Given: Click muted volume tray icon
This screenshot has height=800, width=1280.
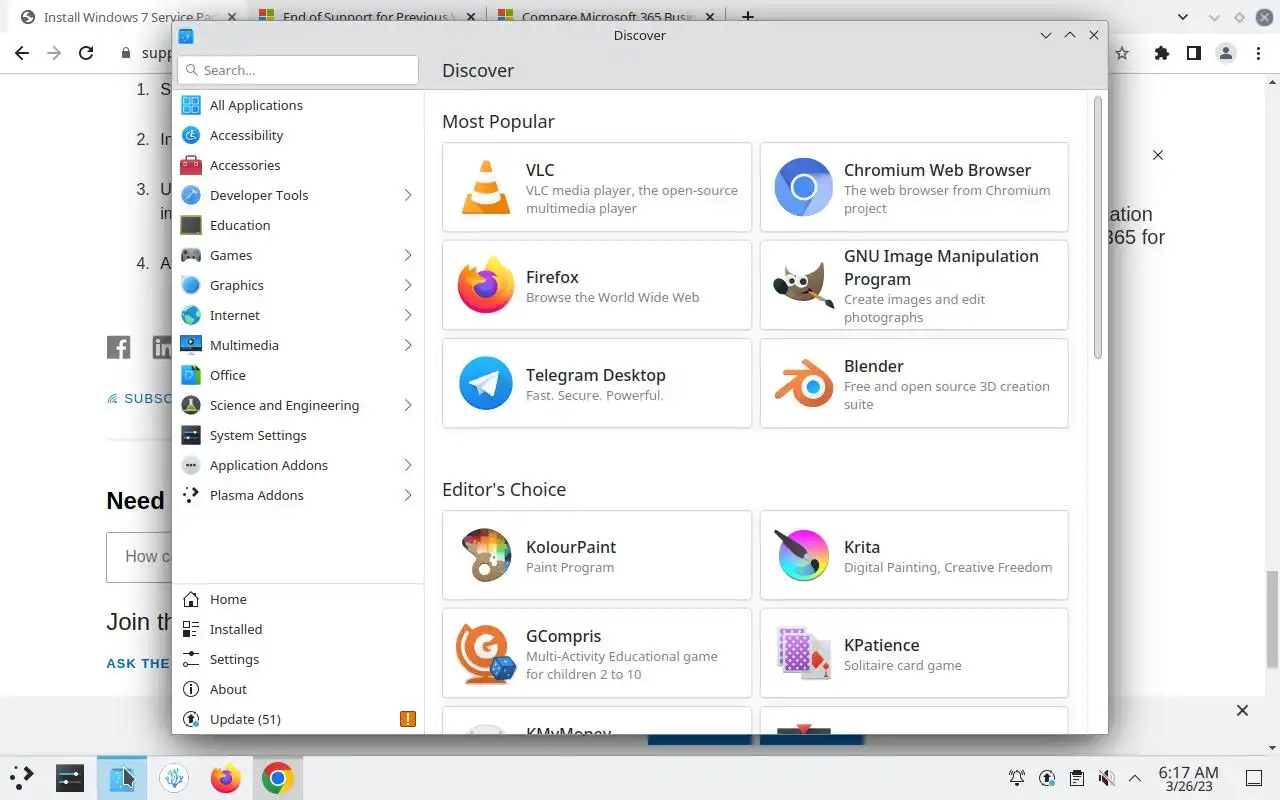Looking at the screenshot, I should pos(1106,778).
